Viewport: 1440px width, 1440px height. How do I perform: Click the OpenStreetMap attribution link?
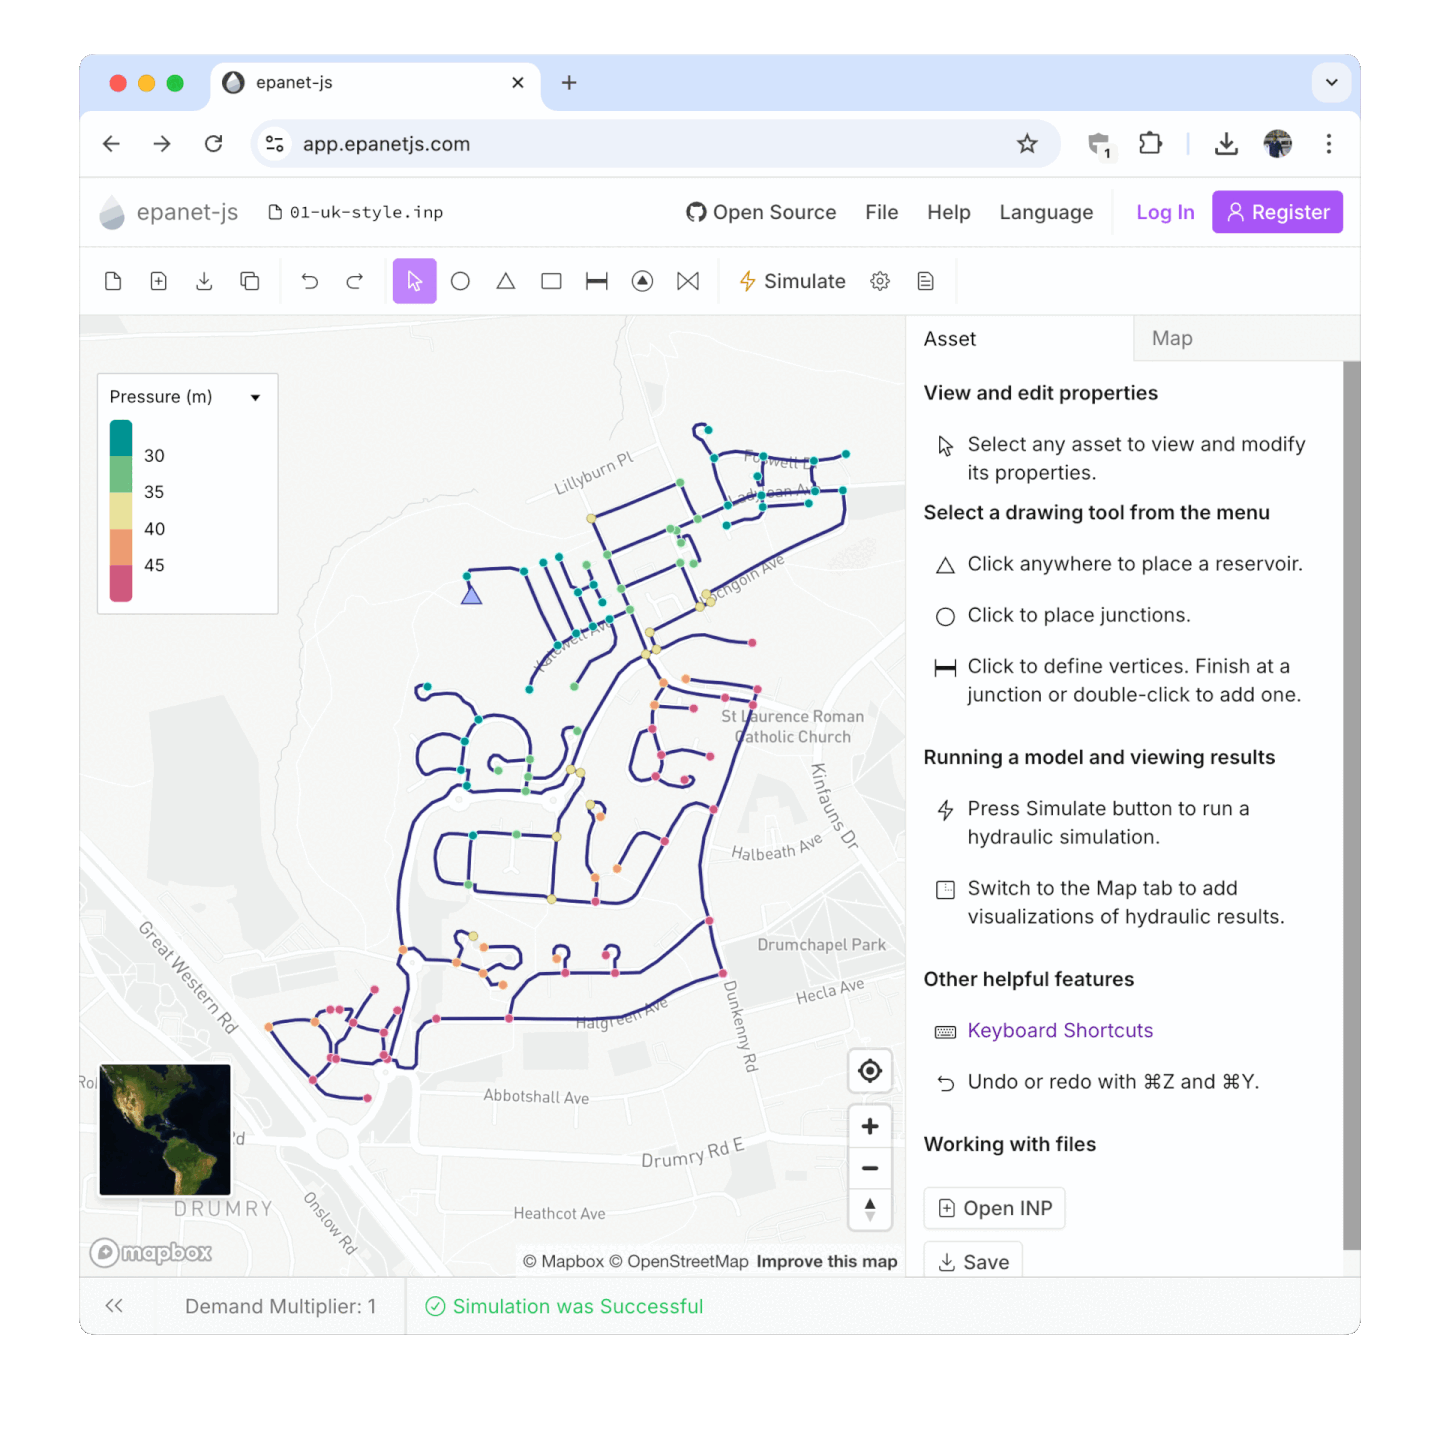(679, 1261)
